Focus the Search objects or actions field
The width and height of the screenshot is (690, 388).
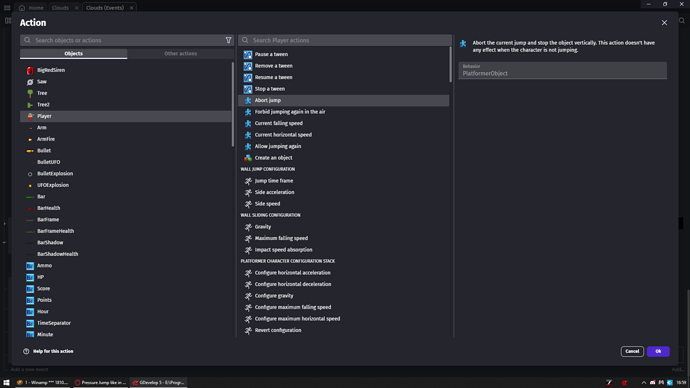coord(128,40)
